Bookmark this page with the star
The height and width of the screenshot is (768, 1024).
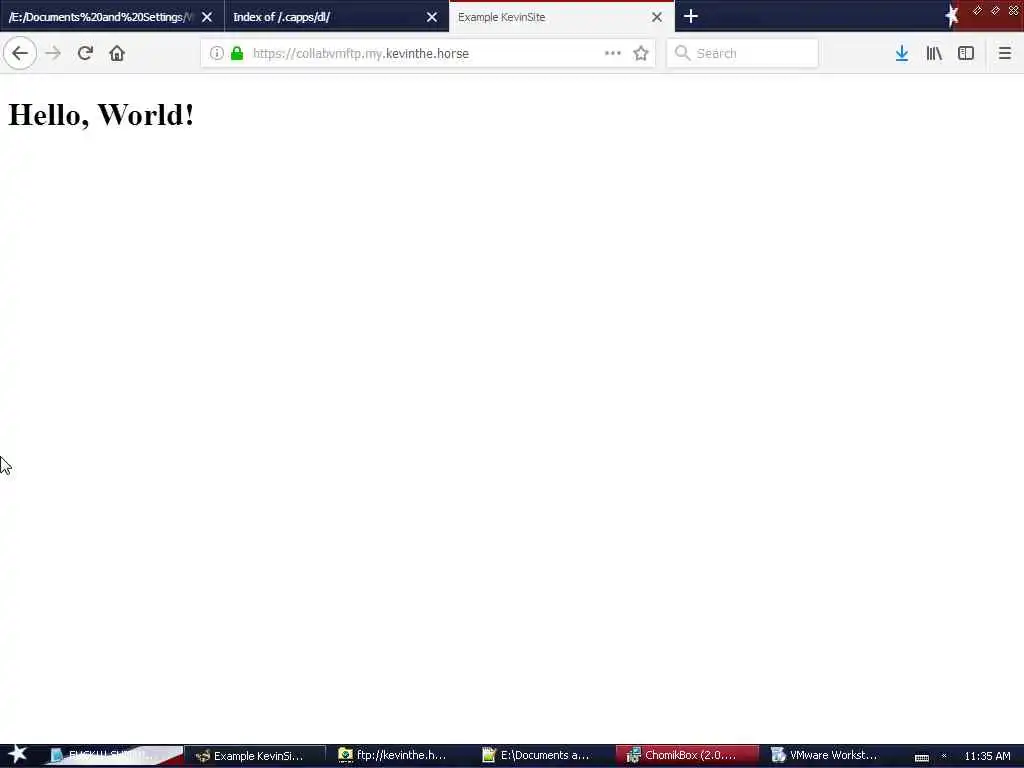(x=641, y=54)
